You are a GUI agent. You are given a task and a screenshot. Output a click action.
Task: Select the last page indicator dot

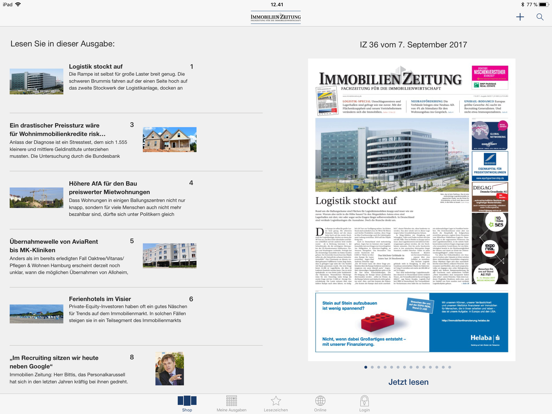tap(450, 367)
